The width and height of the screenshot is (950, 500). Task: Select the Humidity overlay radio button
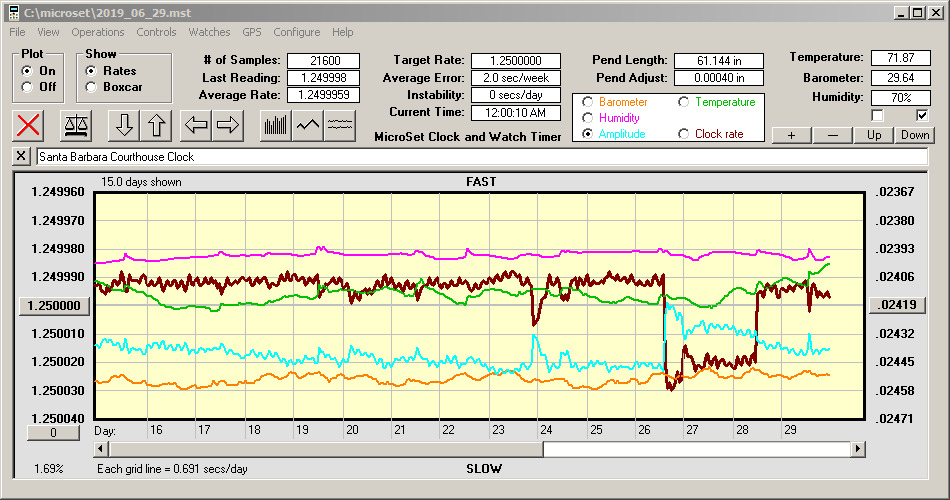tap(587, 118)
